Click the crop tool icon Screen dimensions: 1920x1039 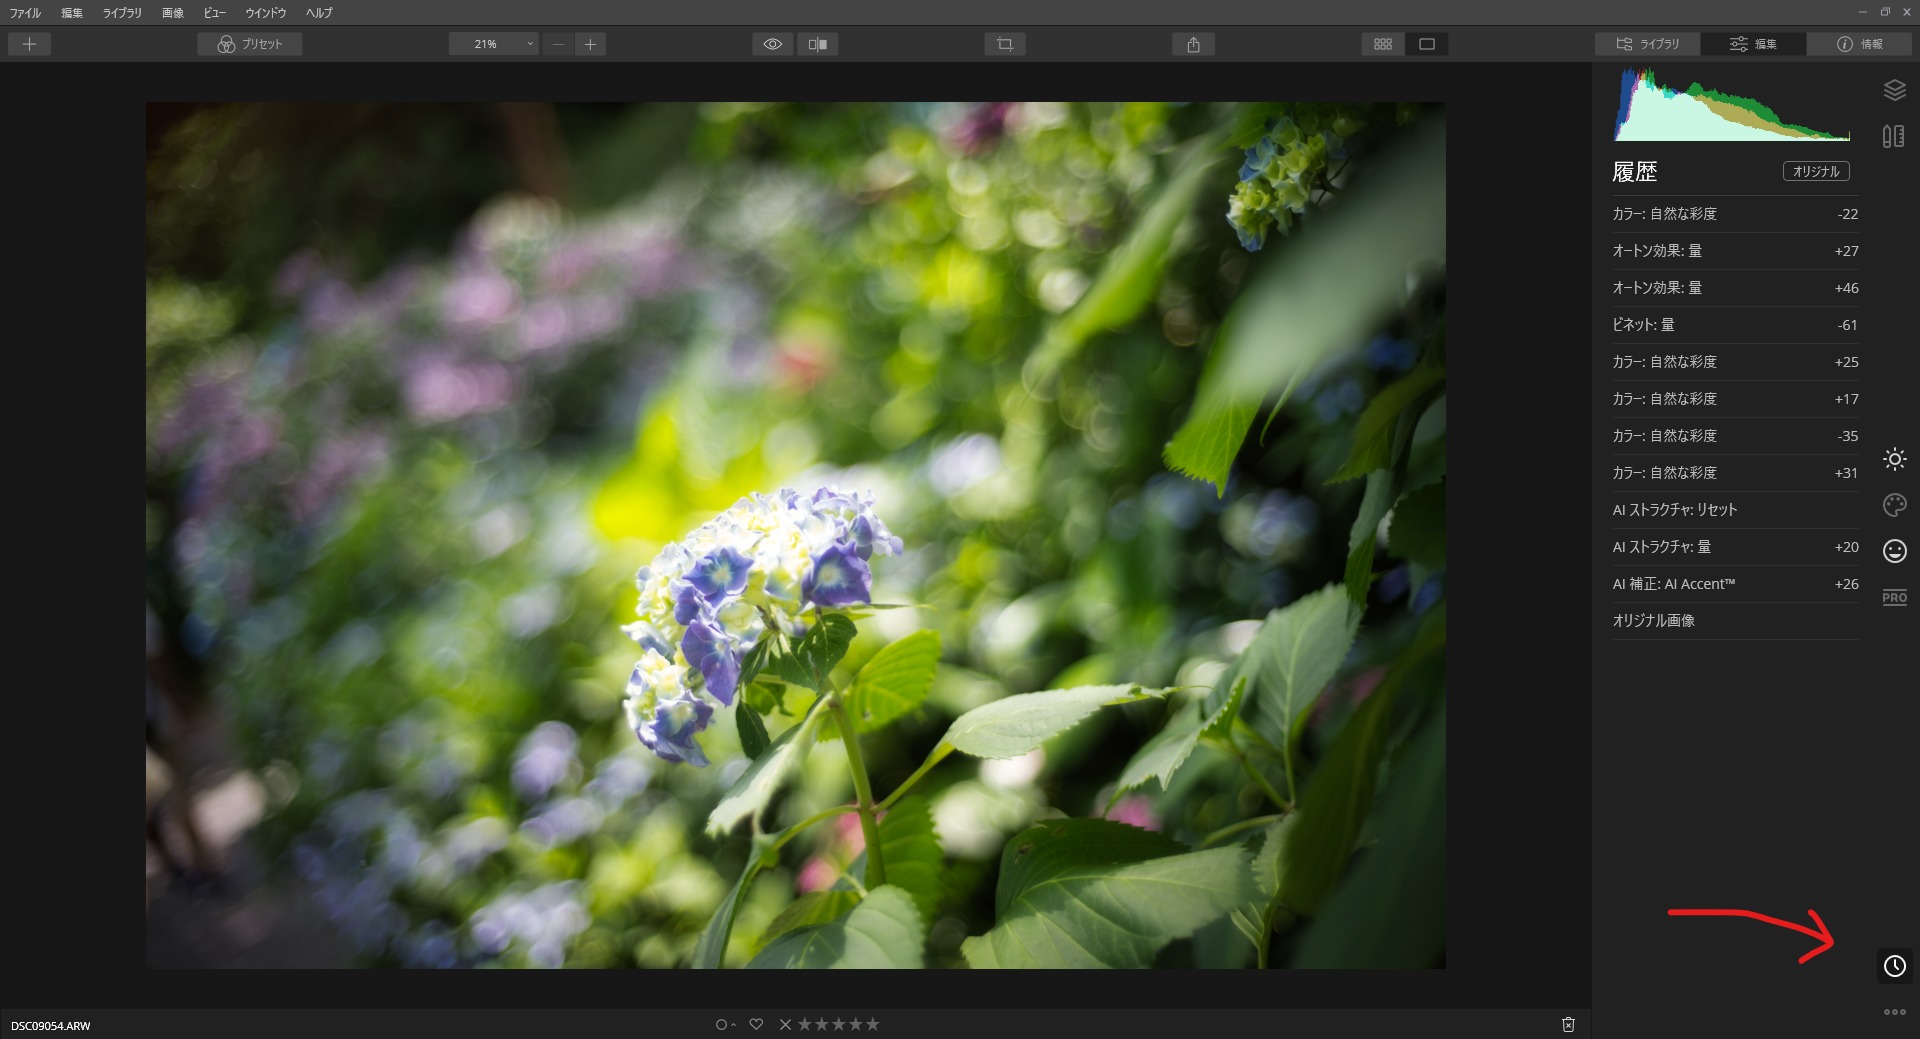(x=1005, y=44)
